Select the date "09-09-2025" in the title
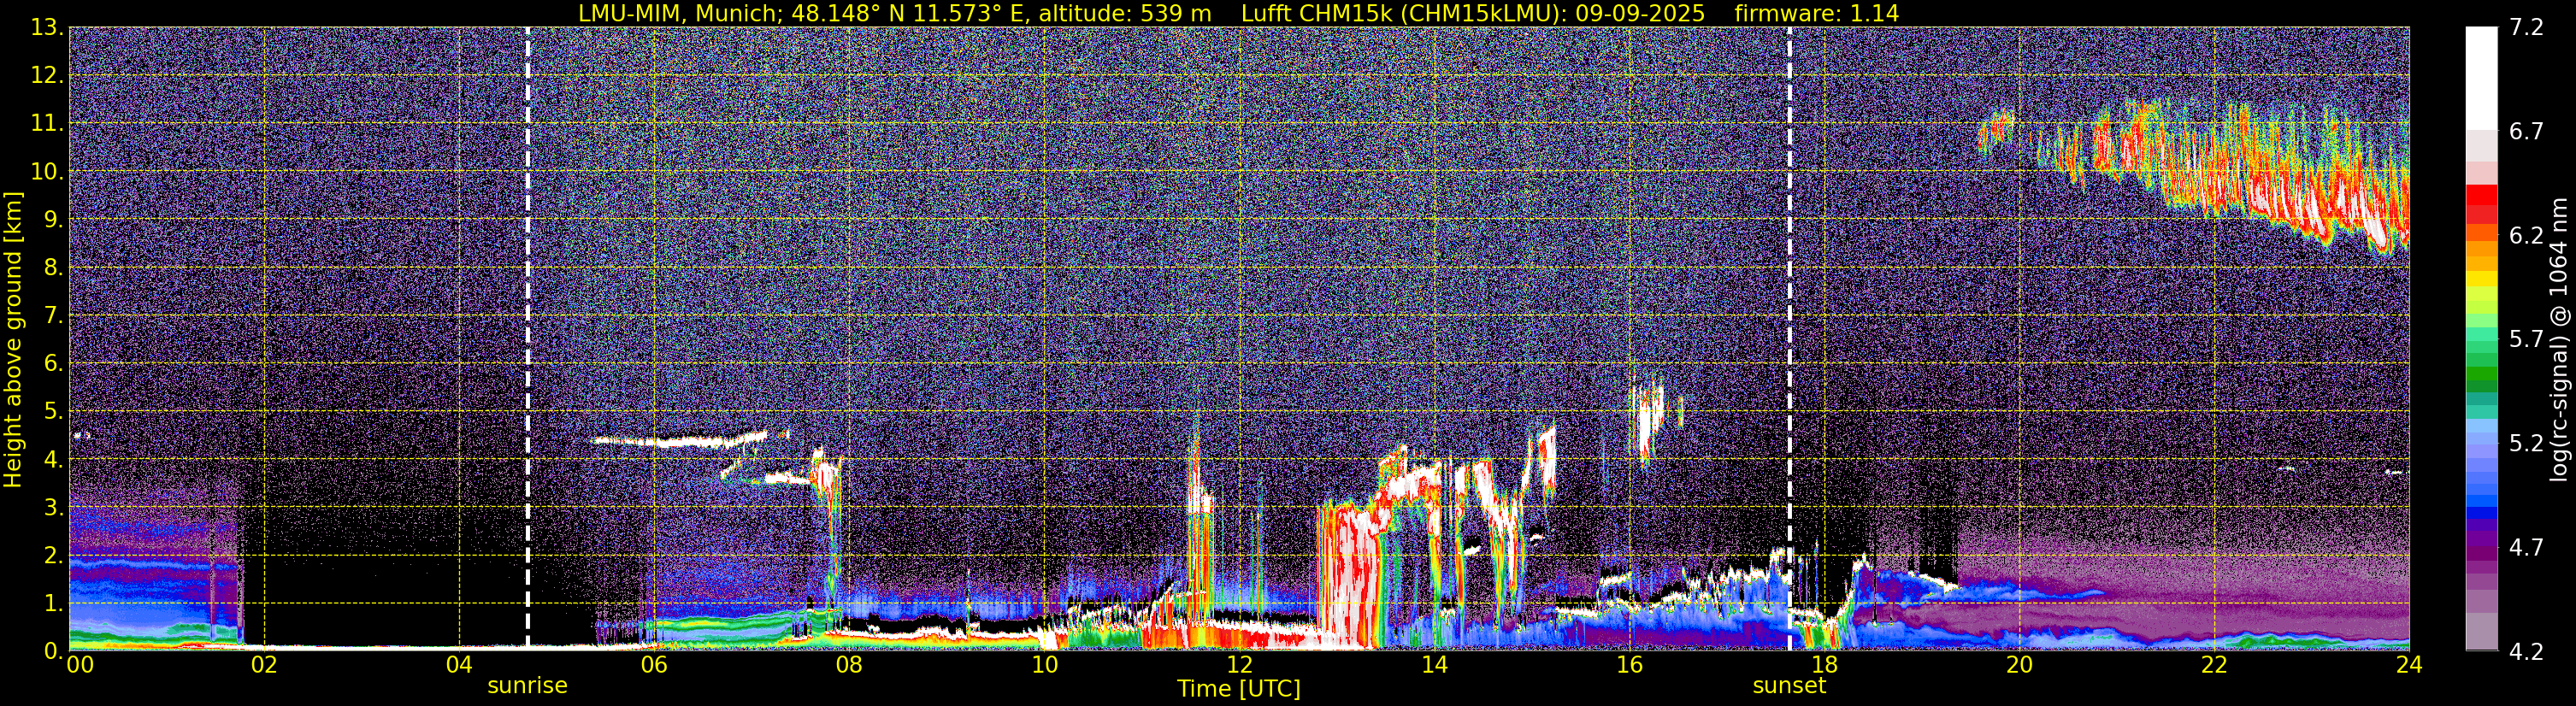The height and width of the screenshot is (706, 2576). click(1640, 13)
